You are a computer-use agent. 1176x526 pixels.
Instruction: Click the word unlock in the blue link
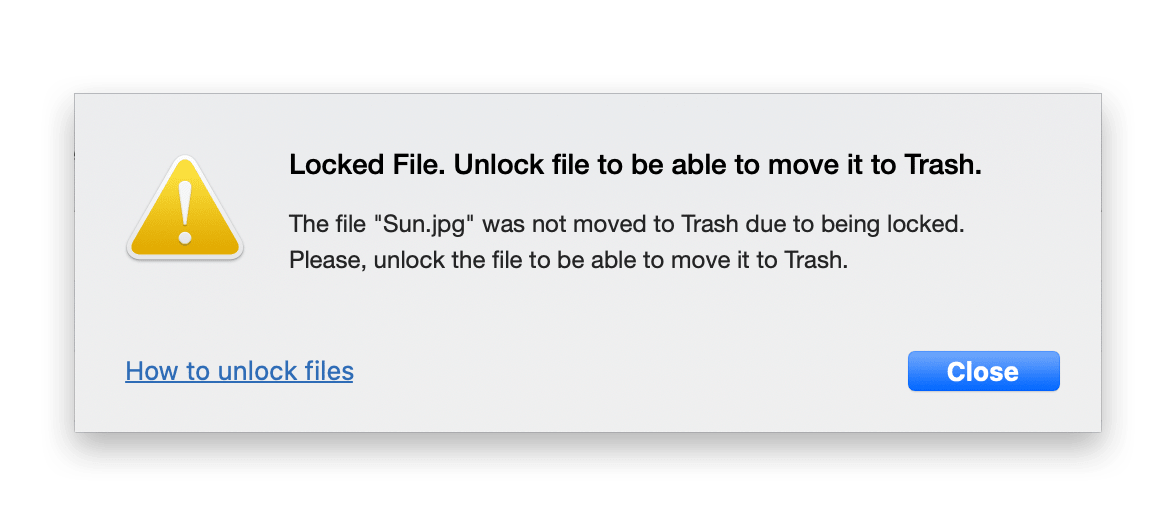tap(254, 371)
